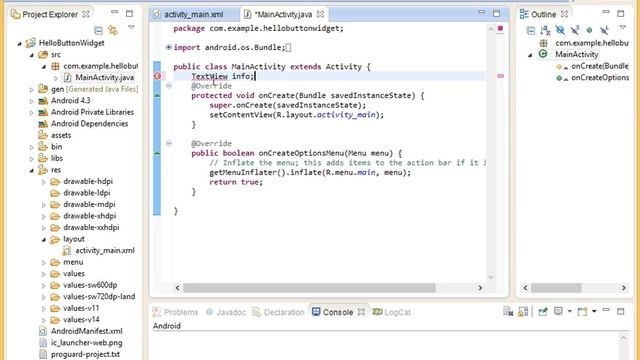Viewport: 640px width, 360px height.
Task: Maximize the Console view
Action: (621, 311)
